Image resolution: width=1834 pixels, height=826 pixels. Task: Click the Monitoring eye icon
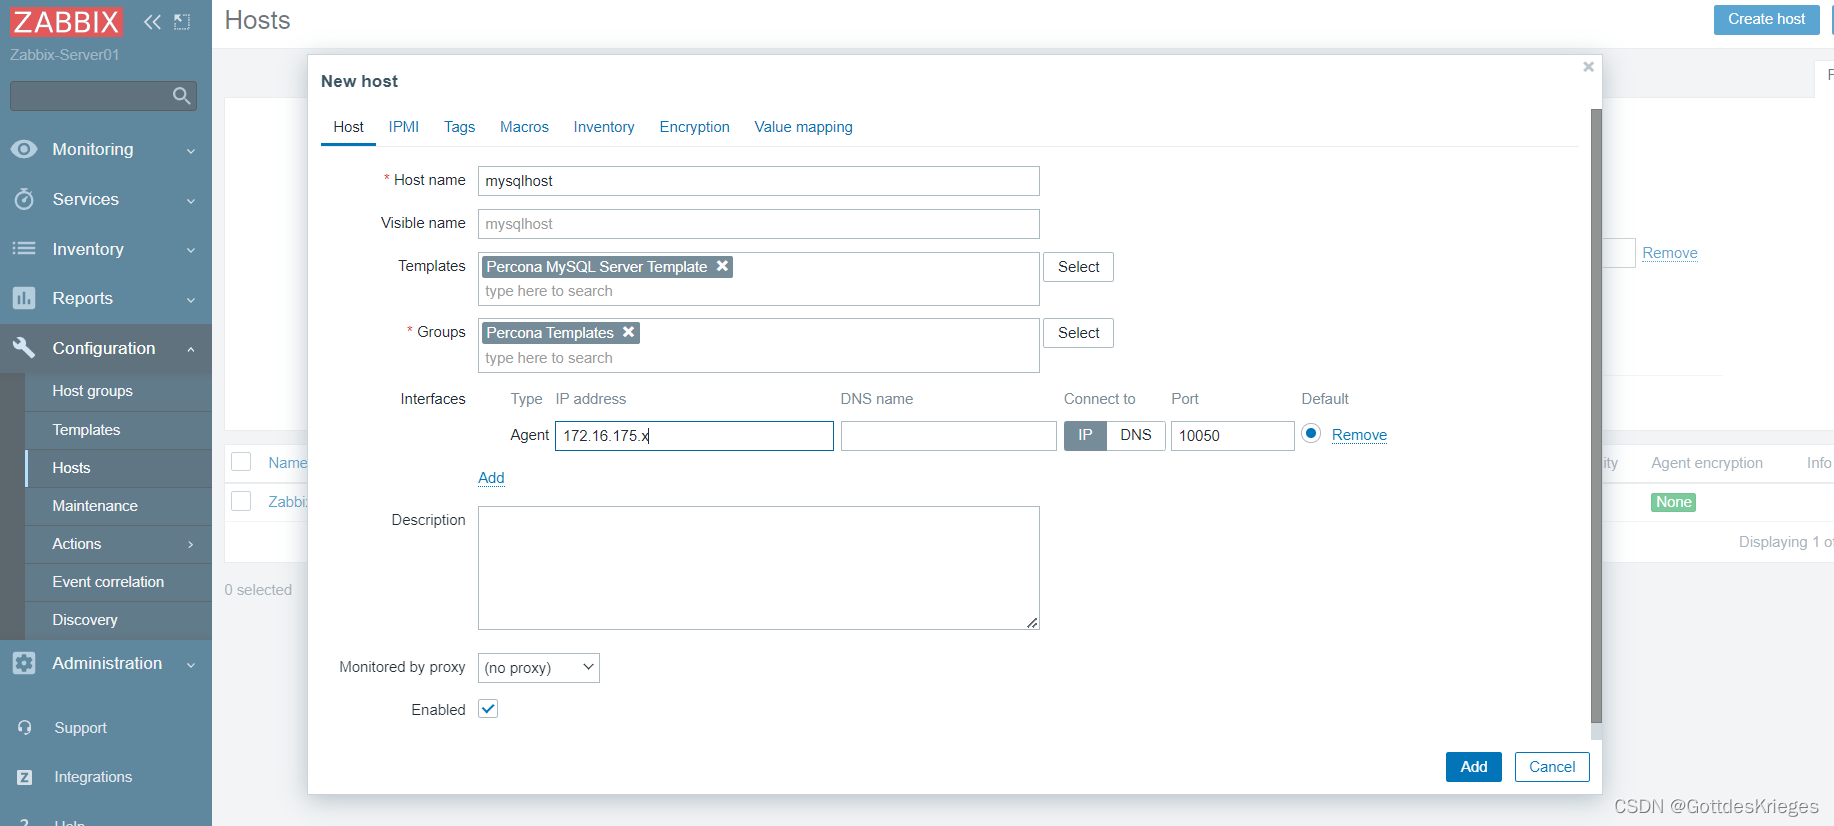[24, 149]
